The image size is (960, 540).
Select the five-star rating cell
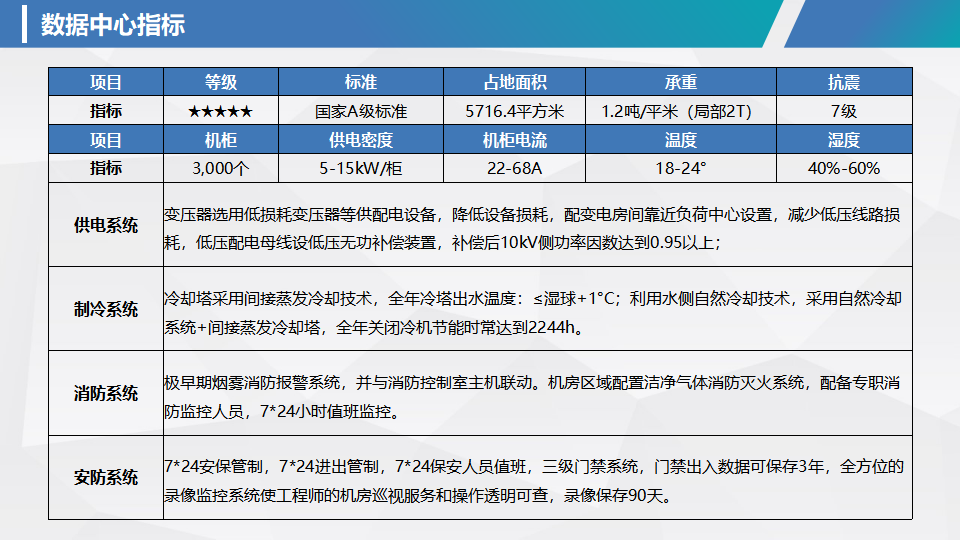pos(220,111)
